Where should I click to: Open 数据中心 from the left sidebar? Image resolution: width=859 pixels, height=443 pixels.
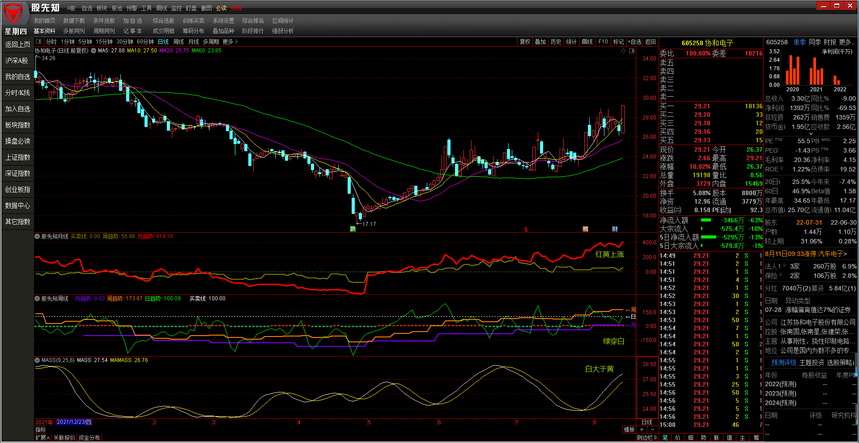(x=18, y=206)
